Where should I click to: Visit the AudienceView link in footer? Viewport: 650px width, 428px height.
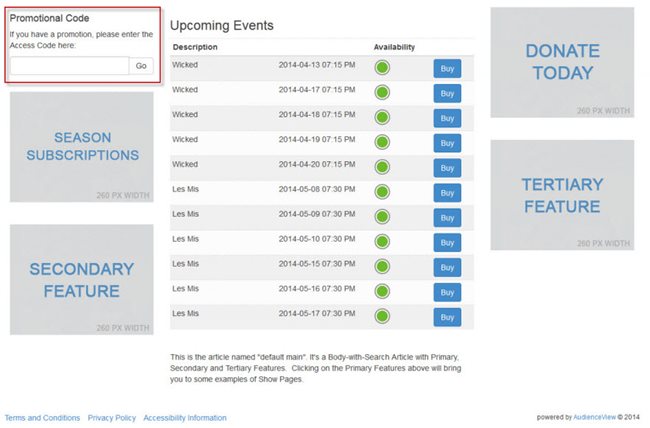(594, 417)
